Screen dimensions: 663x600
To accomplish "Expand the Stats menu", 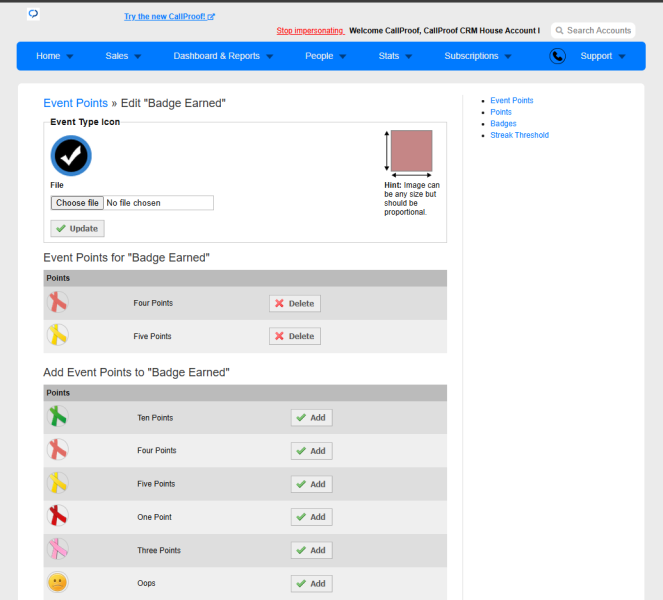I will tap(395, 56).
